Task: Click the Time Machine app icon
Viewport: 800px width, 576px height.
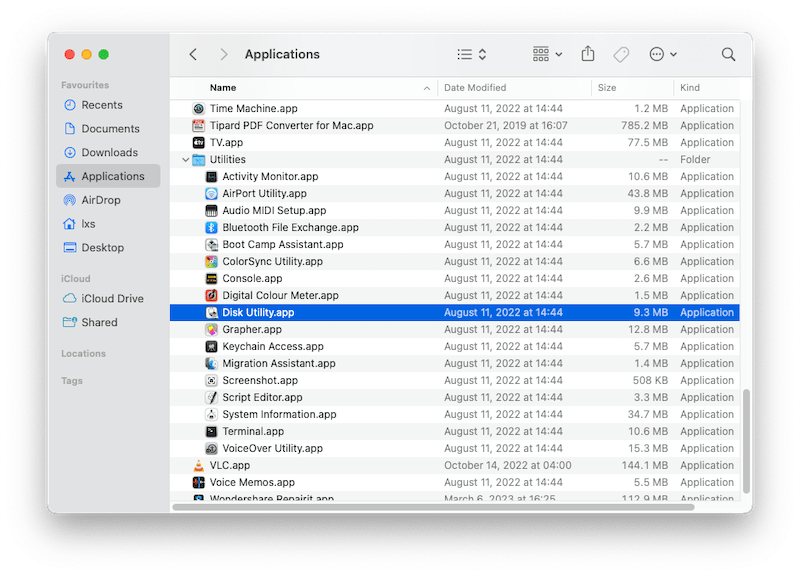Action: pyautogui.click(x=198, y=109)
